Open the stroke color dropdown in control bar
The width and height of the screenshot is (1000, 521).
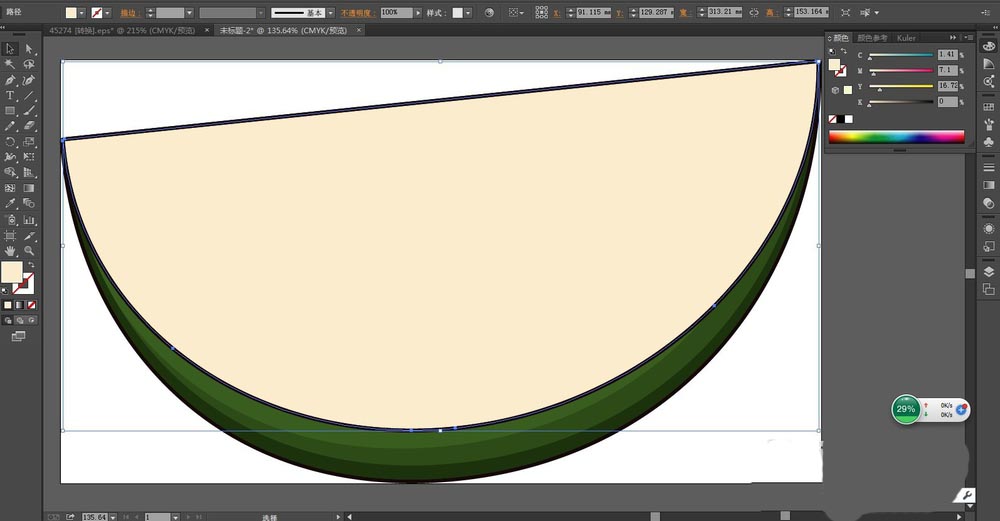(x=107, y=13)
